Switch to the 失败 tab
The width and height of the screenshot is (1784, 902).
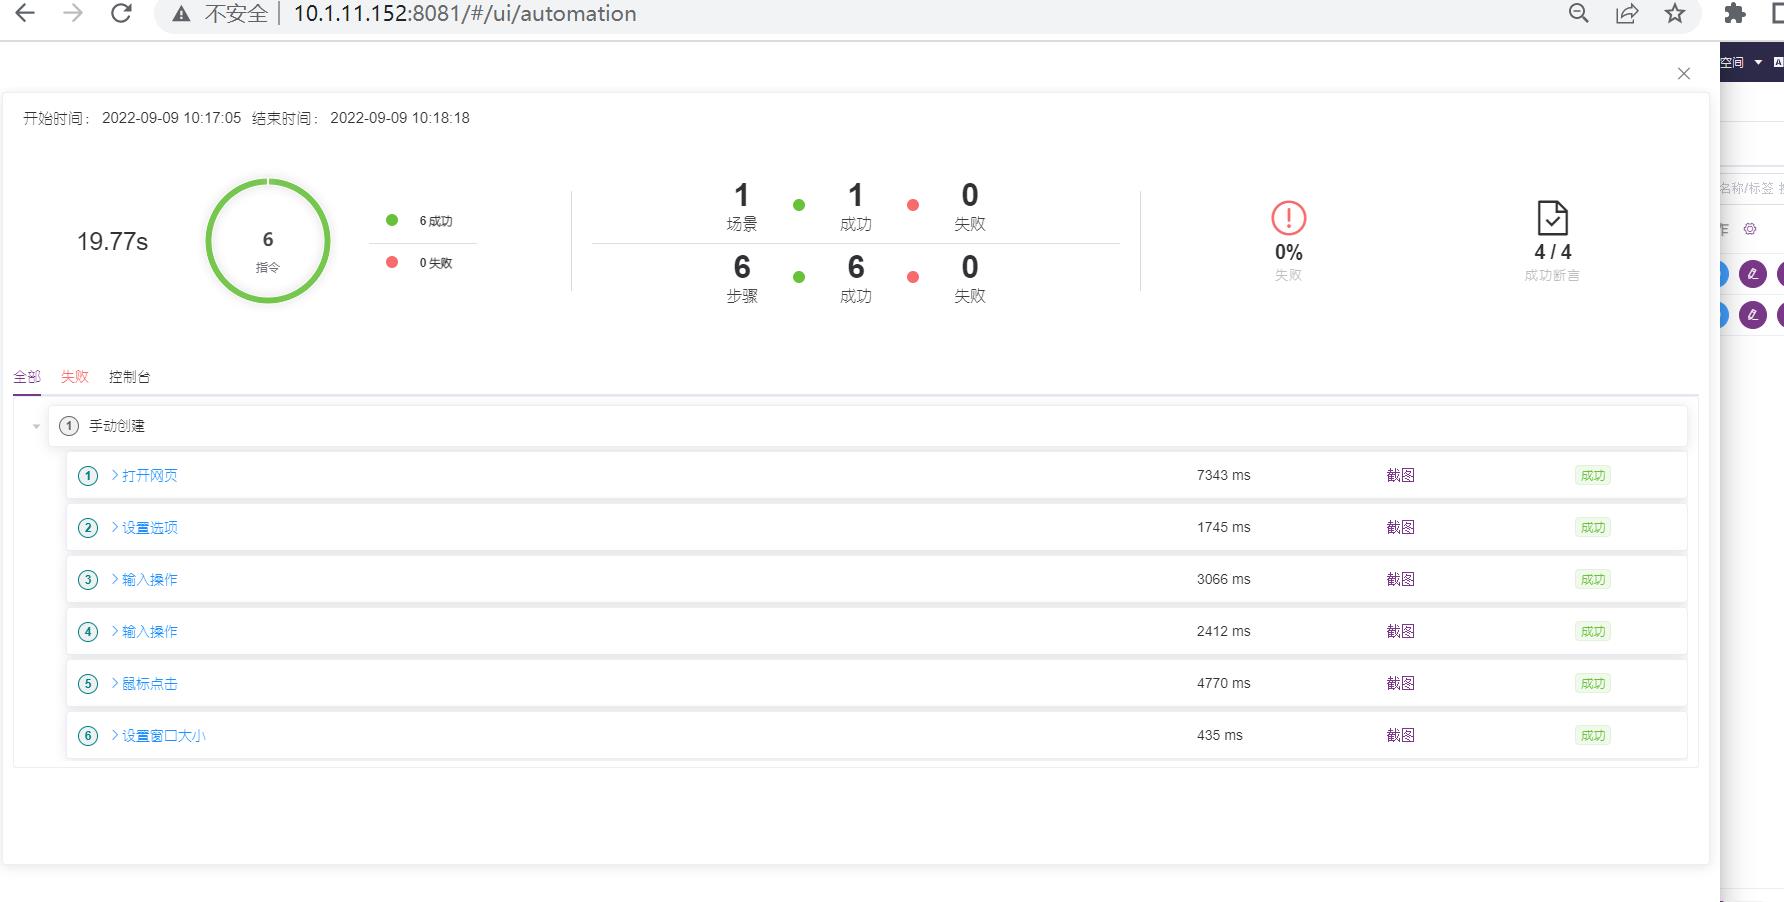point(75,377)
